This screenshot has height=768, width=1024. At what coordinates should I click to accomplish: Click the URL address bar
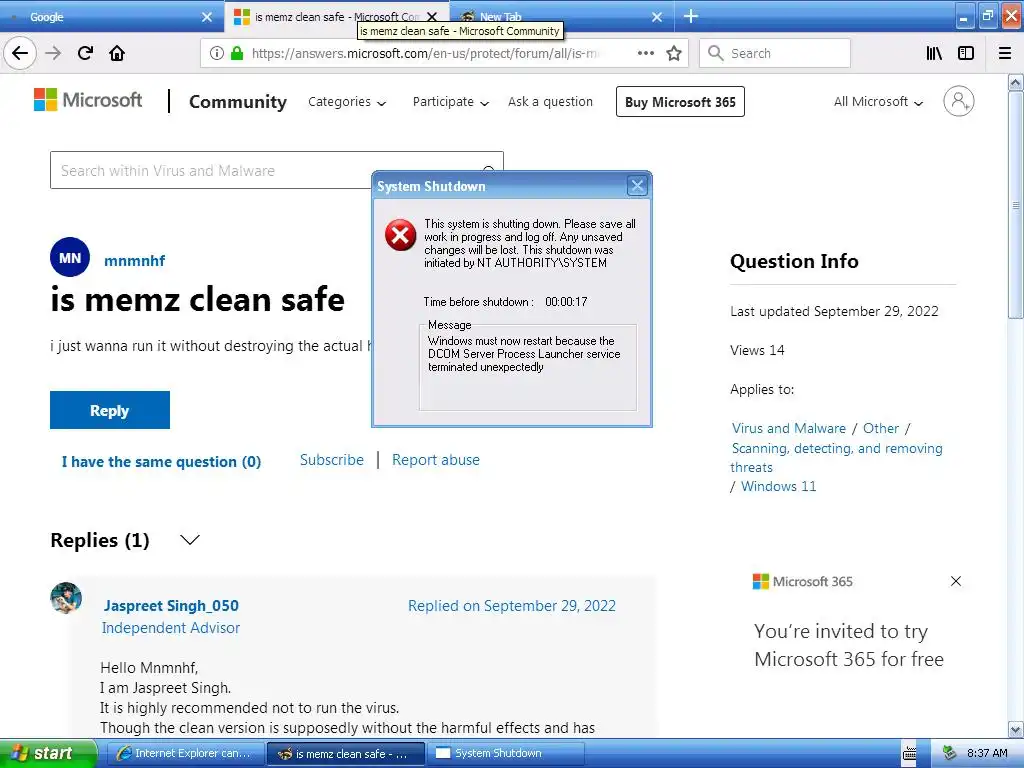pyautogui.click(x=443, y=53)
